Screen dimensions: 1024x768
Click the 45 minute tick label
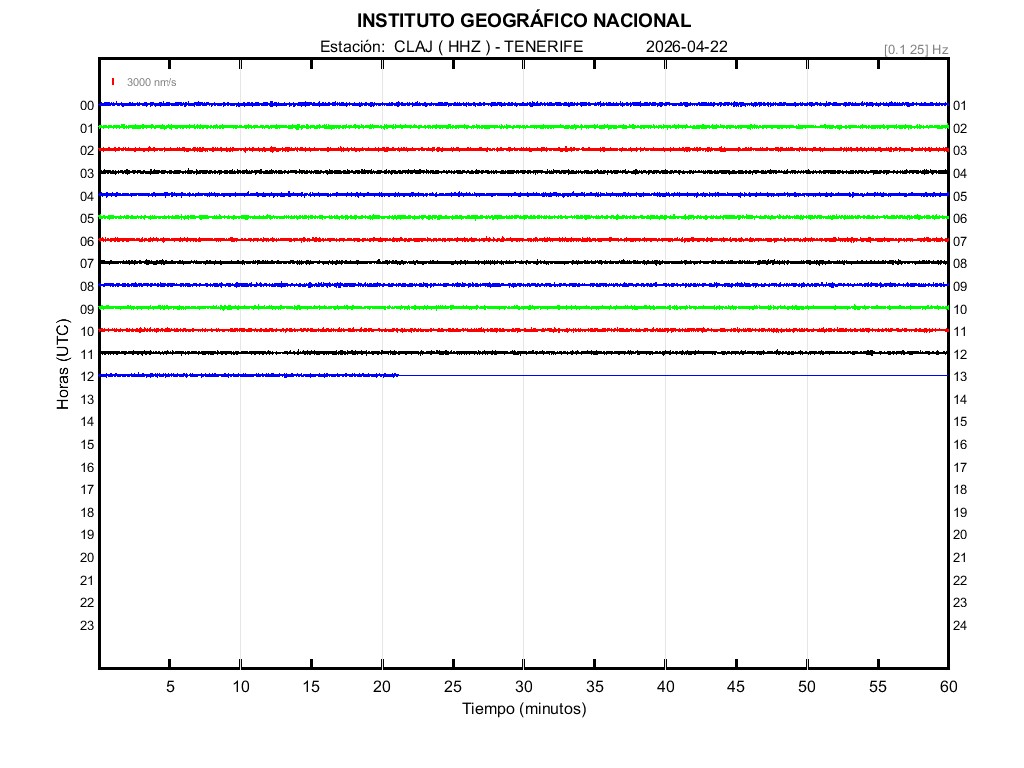[x=736, y=686]
